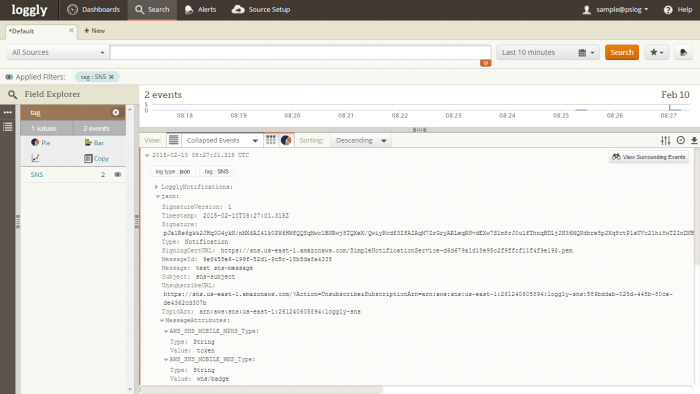
Task: Open the Descending sorting dropdown
Action: [x=361, y=140]
